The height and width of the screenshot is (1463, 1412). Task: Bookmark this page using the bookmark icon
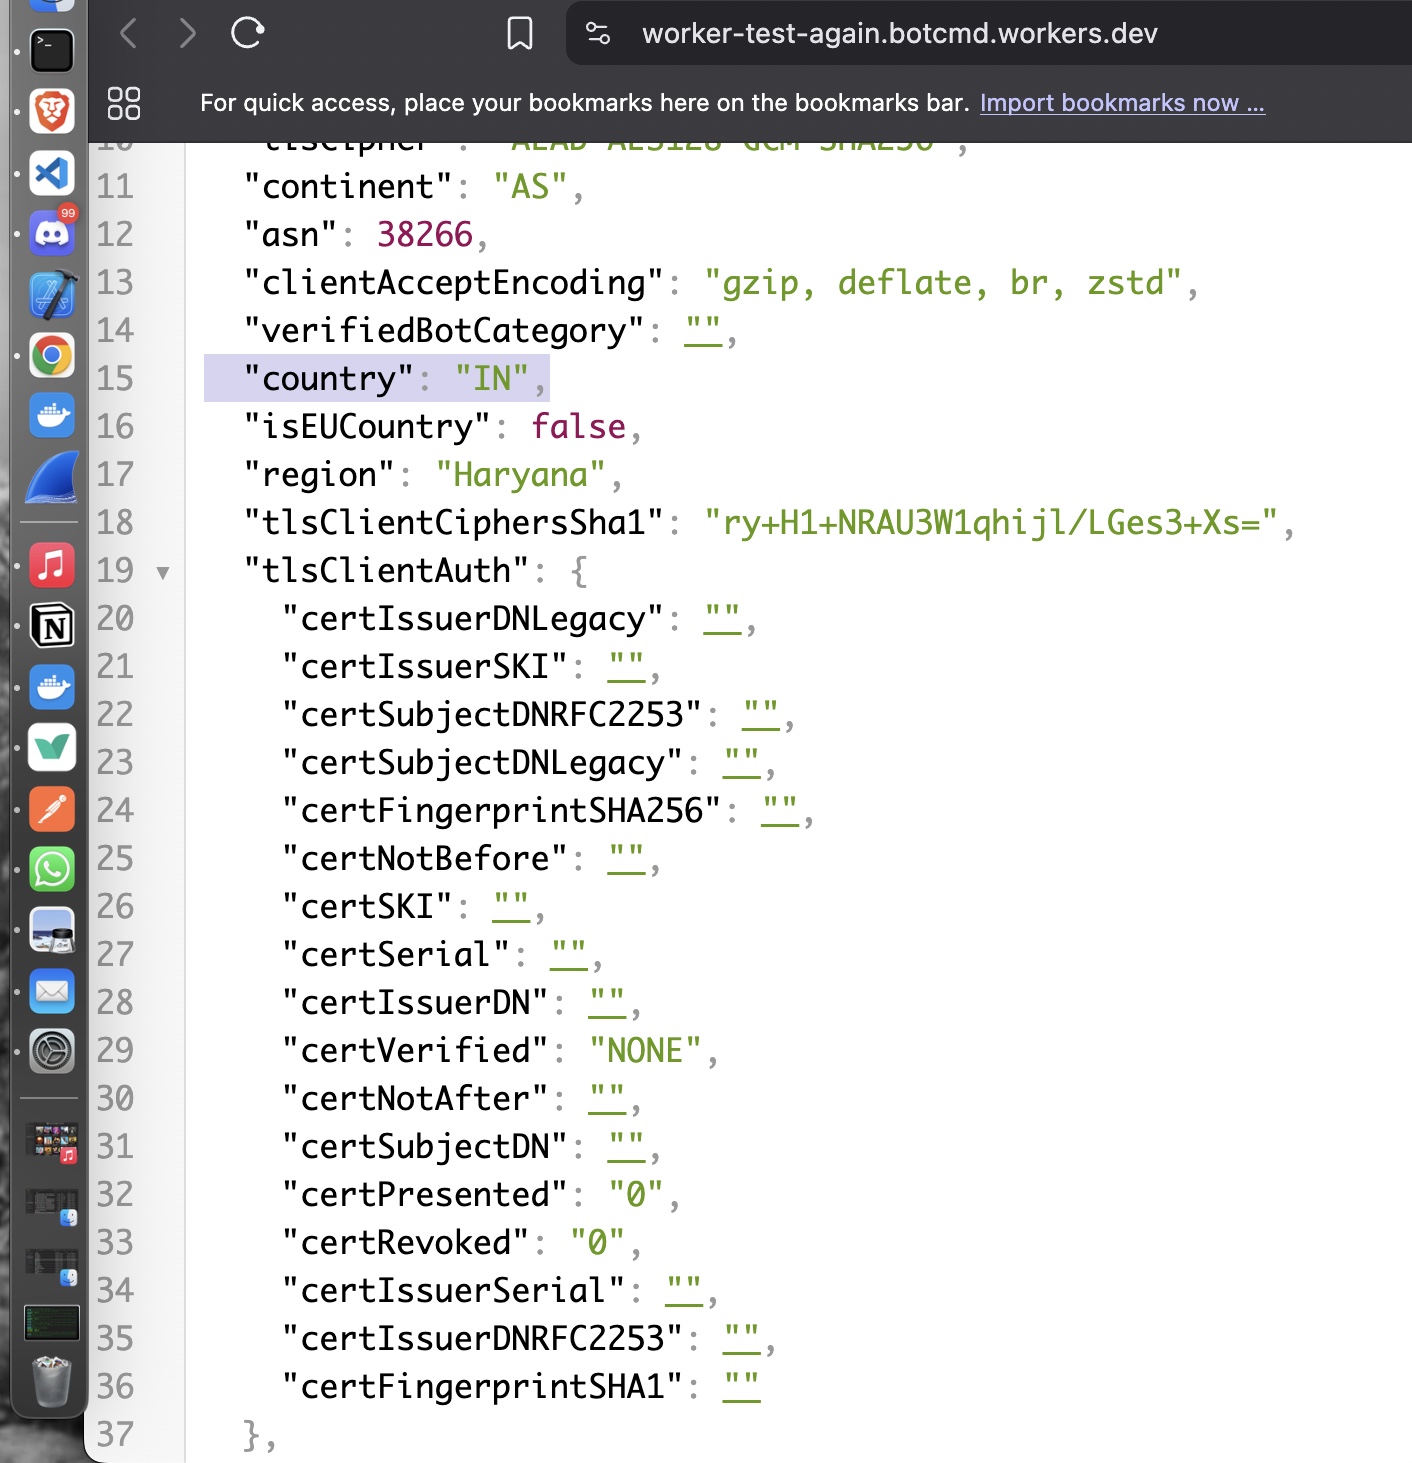click(x=519, y=34)
